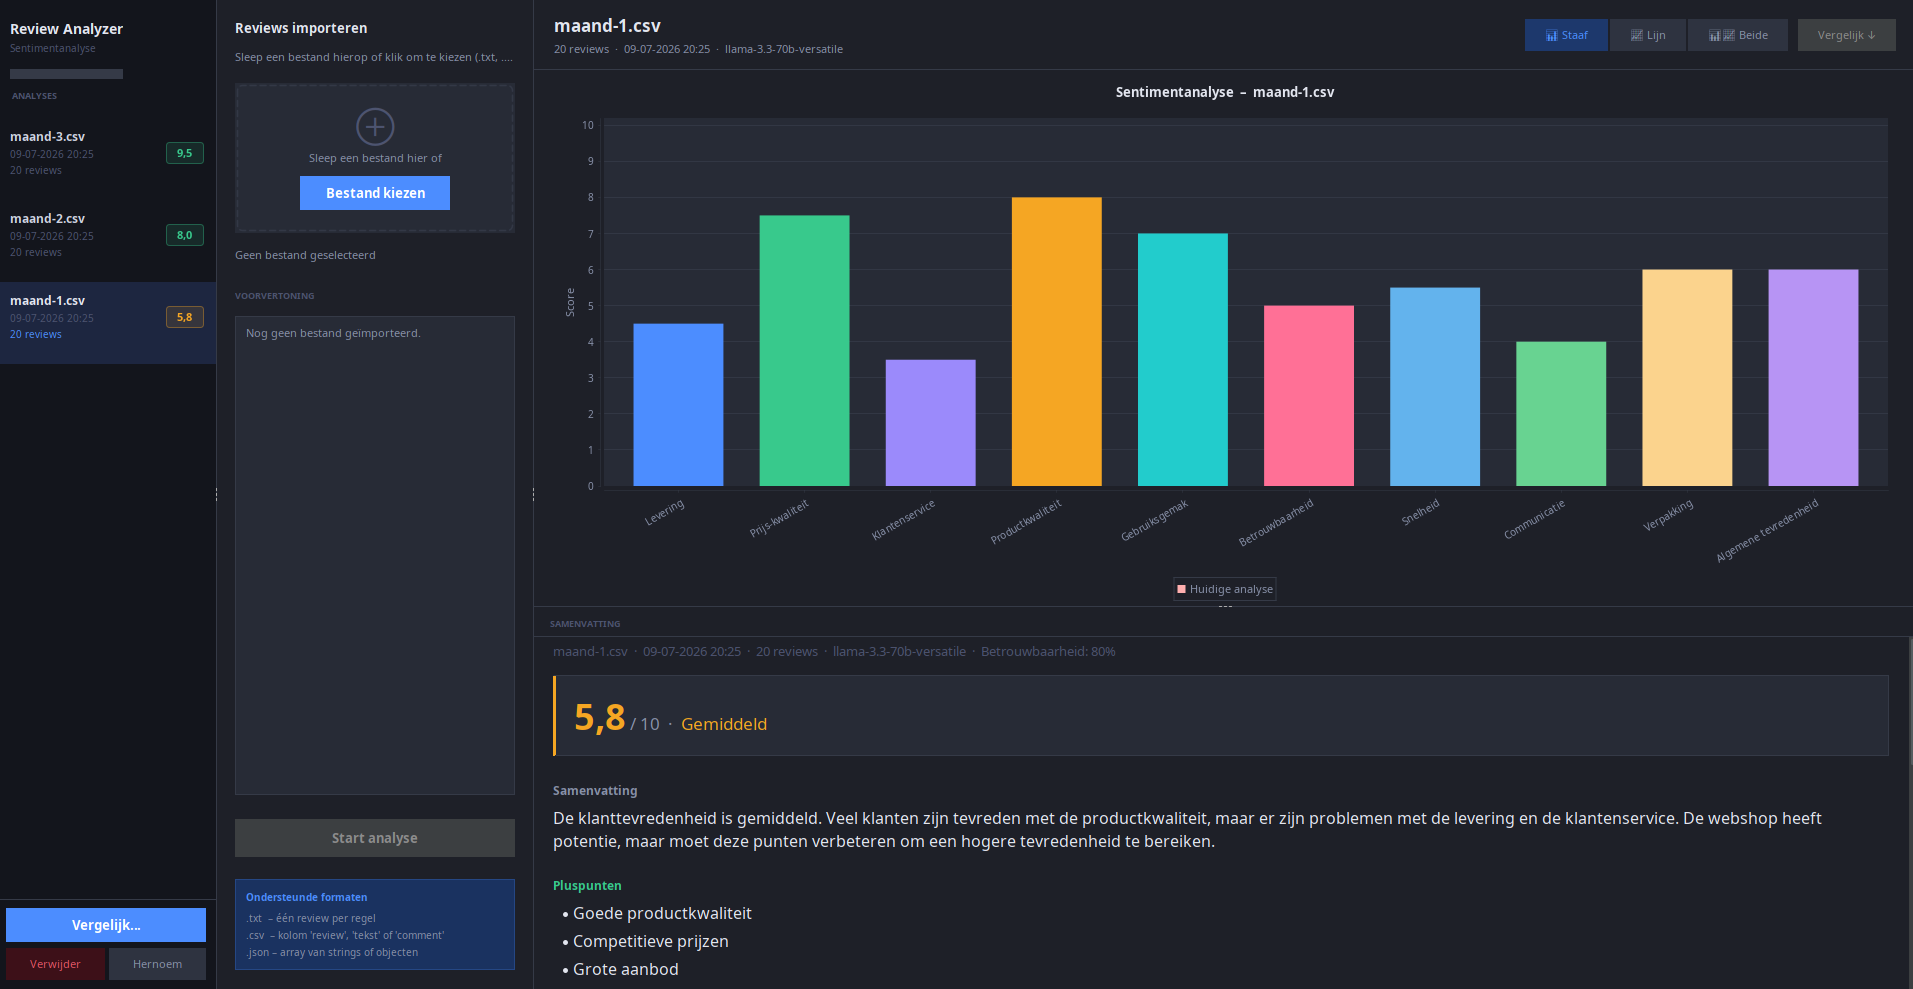Screen dimensions: 1913x989
Task: Click the Gemiddeld rating label
Action: 724,724
